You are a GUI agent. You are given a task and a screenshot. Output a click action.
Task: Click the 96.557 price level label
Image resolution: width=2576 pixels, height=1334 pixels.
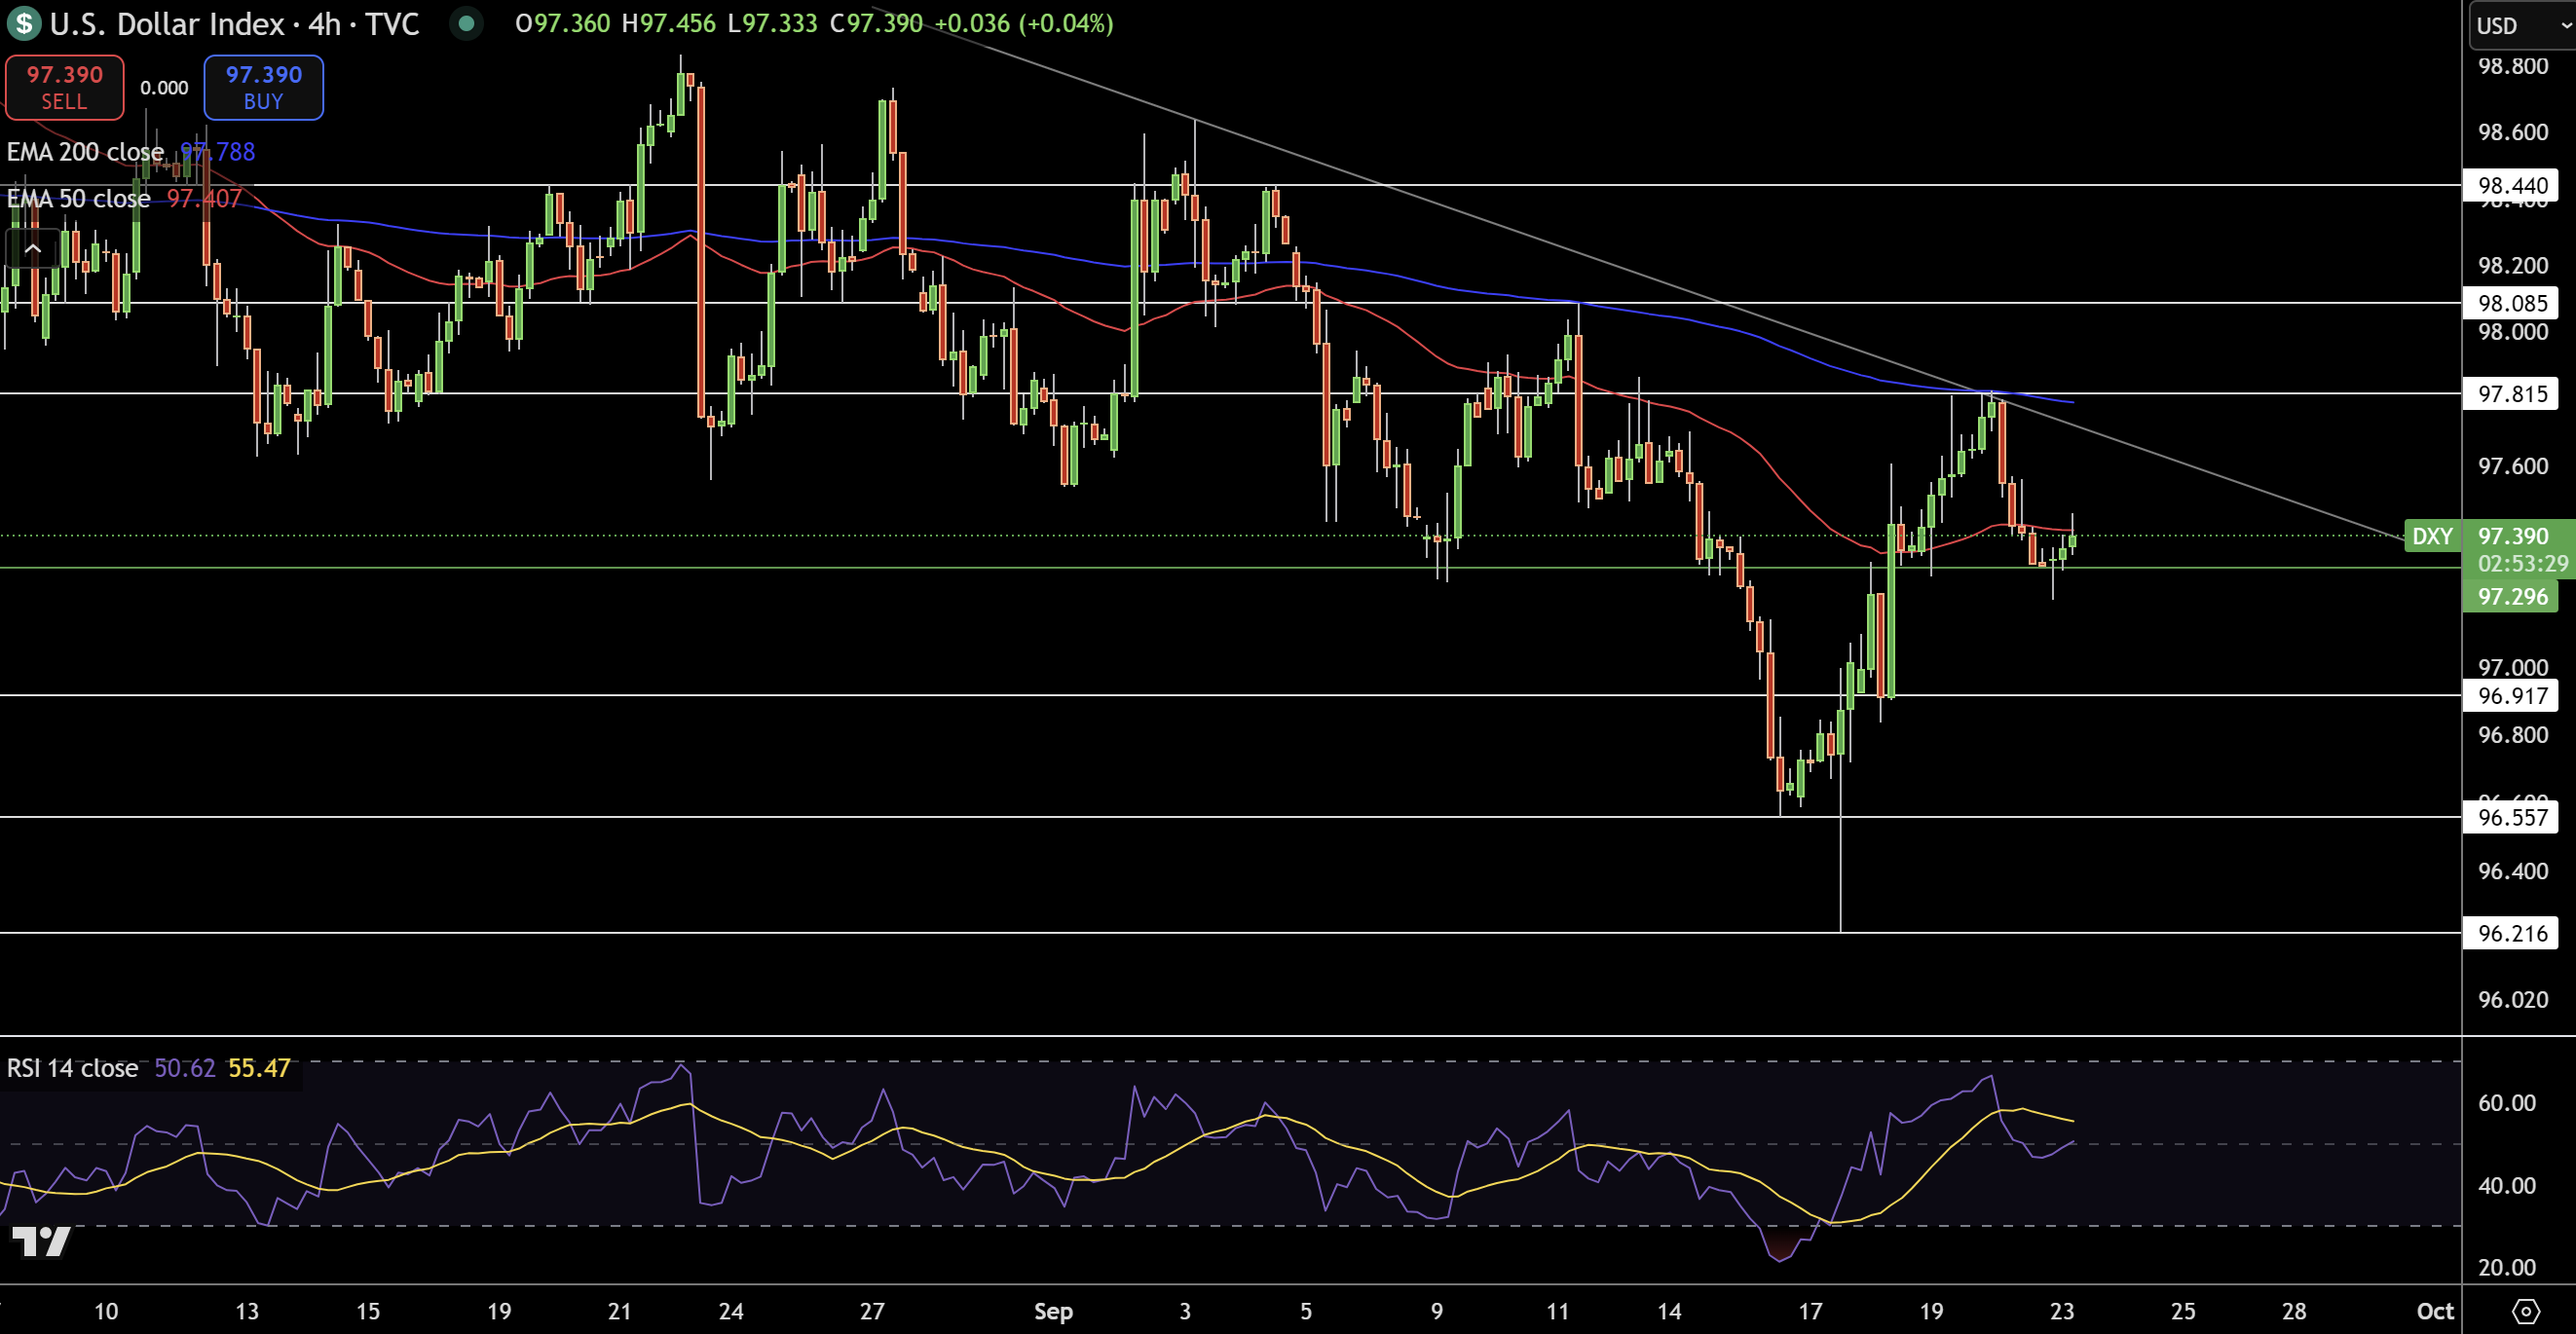(x=2511, y=817)
